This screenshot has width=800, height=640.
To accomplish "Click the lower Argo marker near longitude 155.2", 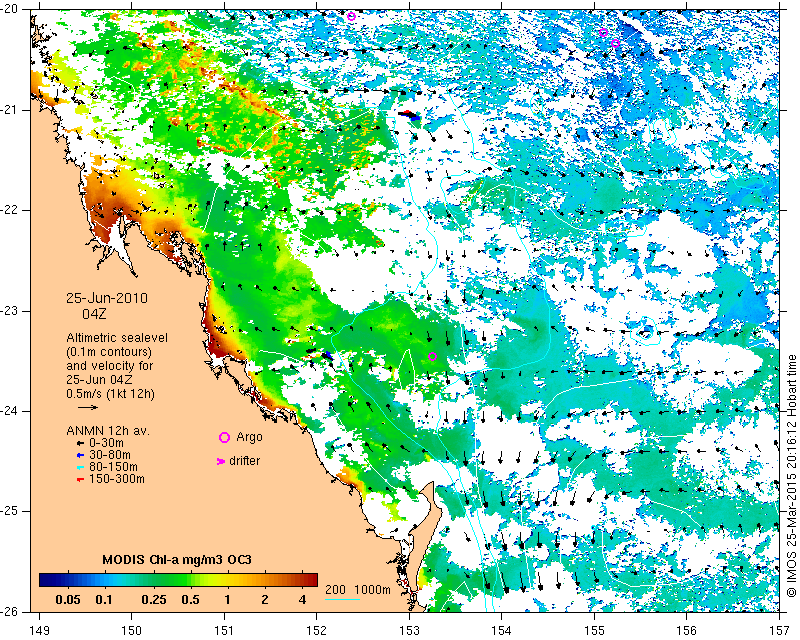I will pos(615,43).
